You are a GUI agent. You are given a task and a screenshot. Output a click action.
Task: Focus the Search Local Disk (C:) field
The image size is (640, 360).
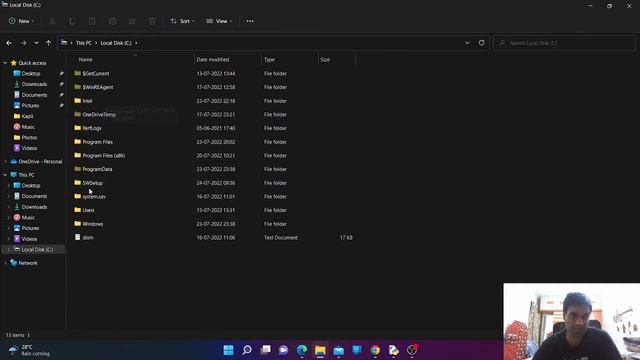click(564, 43)
